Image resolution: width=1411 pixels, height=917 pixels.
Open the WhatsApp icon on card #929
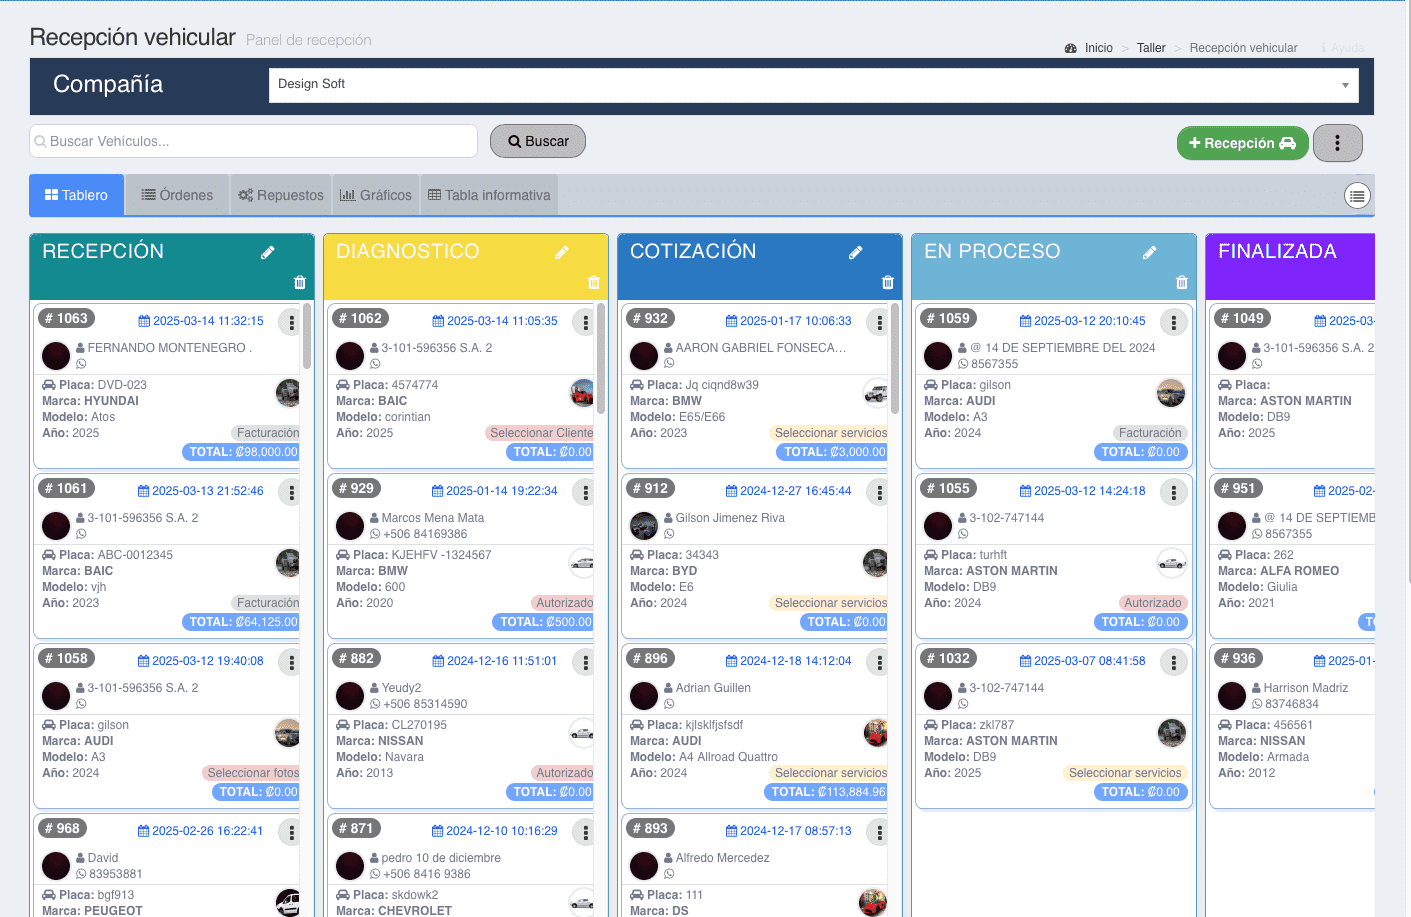tap(374, 536)
